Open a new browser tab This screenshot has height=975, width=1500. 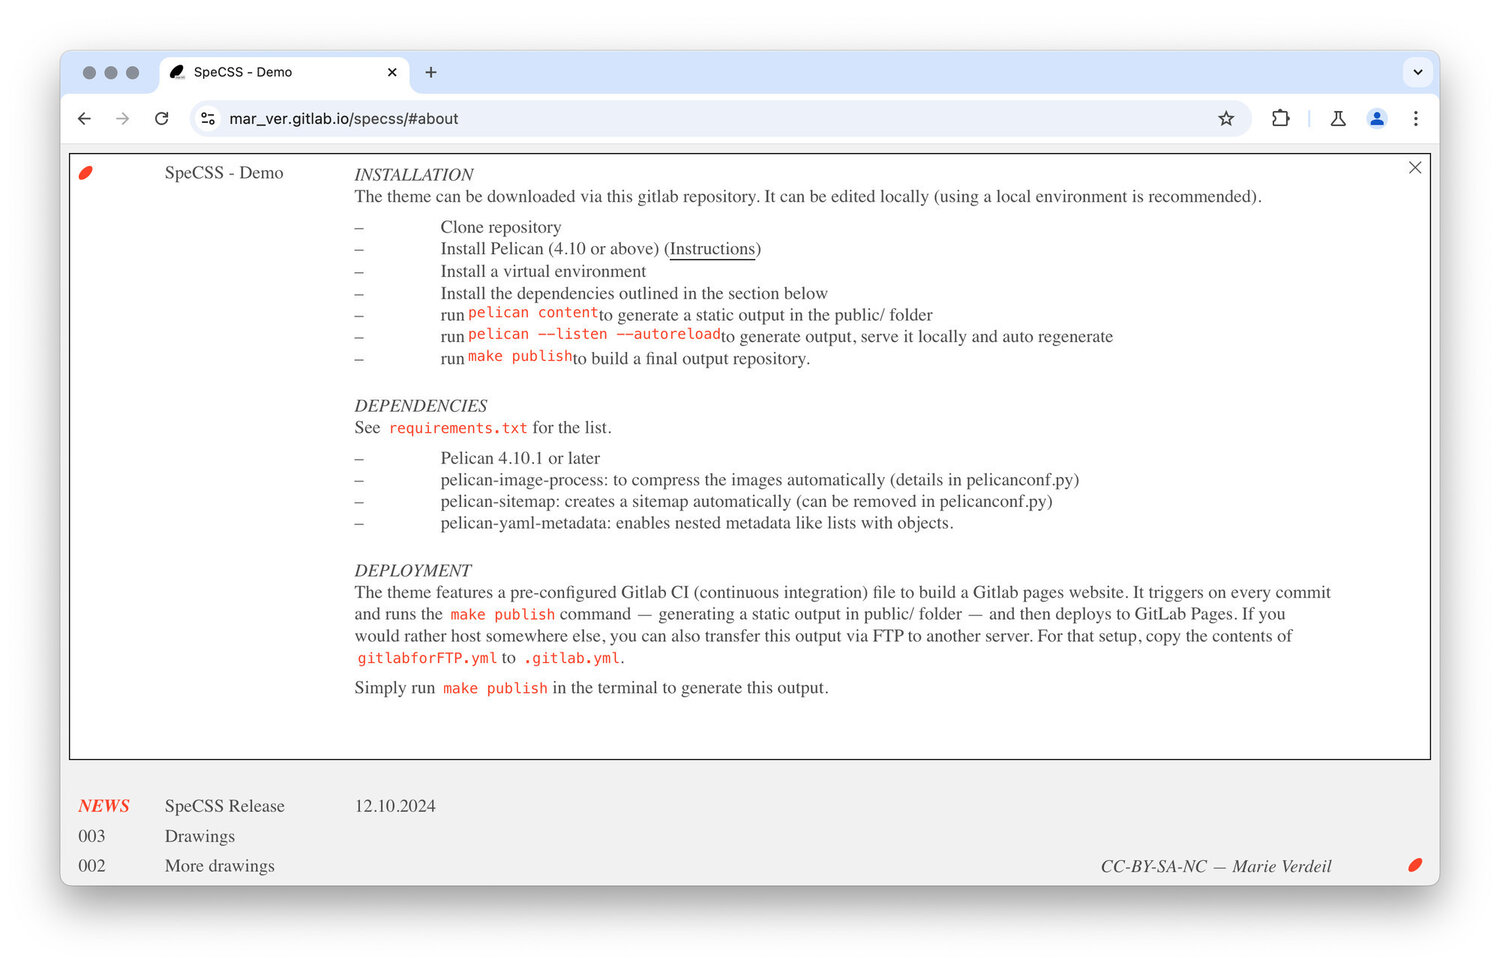[x=431, y=72]
